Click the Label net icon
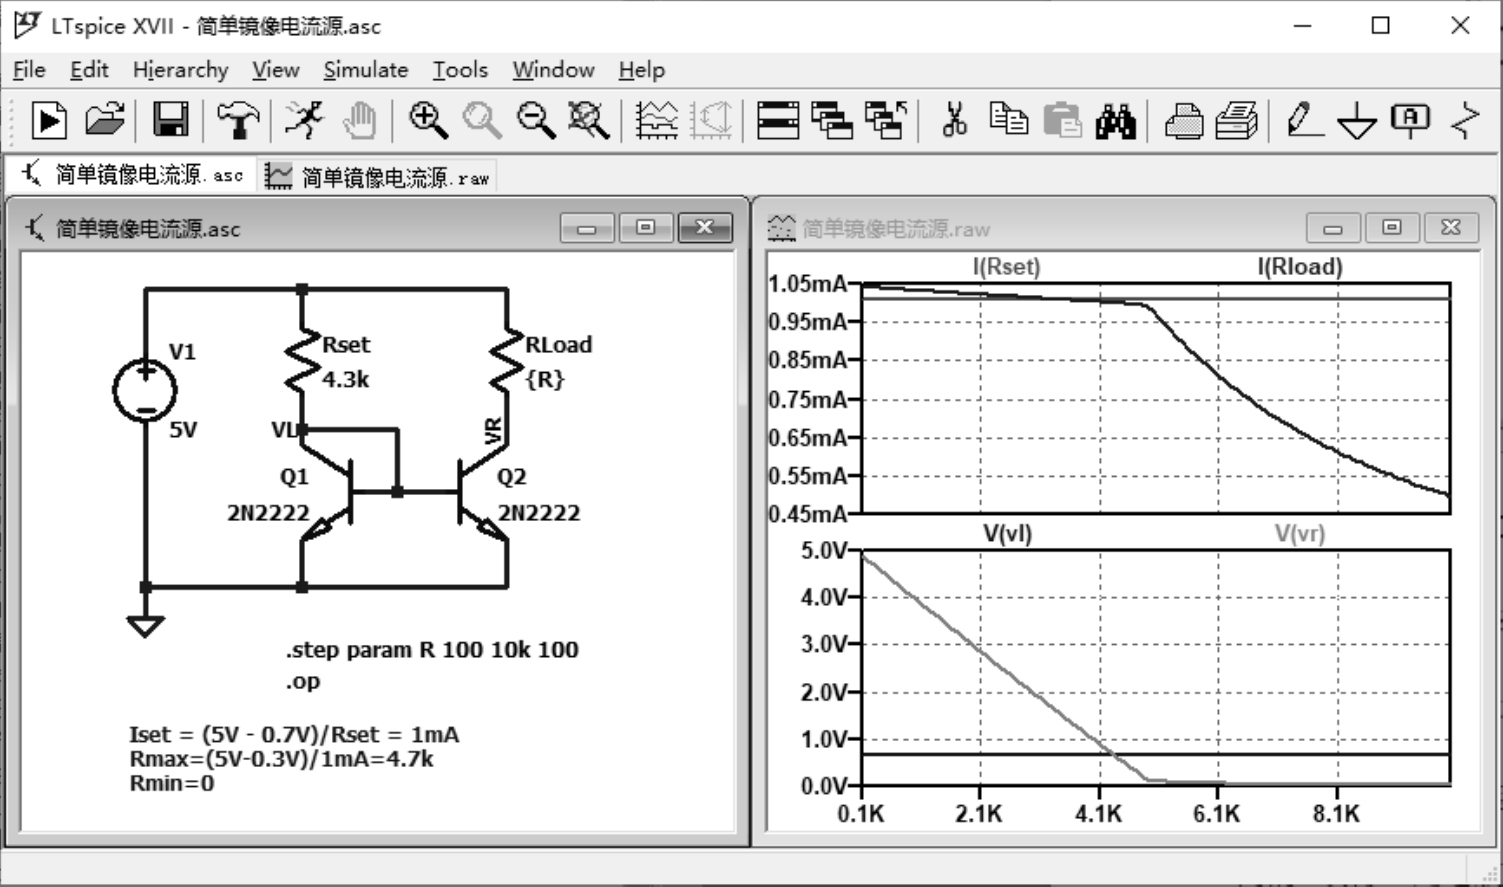The width and height of the screenshot is (1503, 887). [x=1411, y=121]
